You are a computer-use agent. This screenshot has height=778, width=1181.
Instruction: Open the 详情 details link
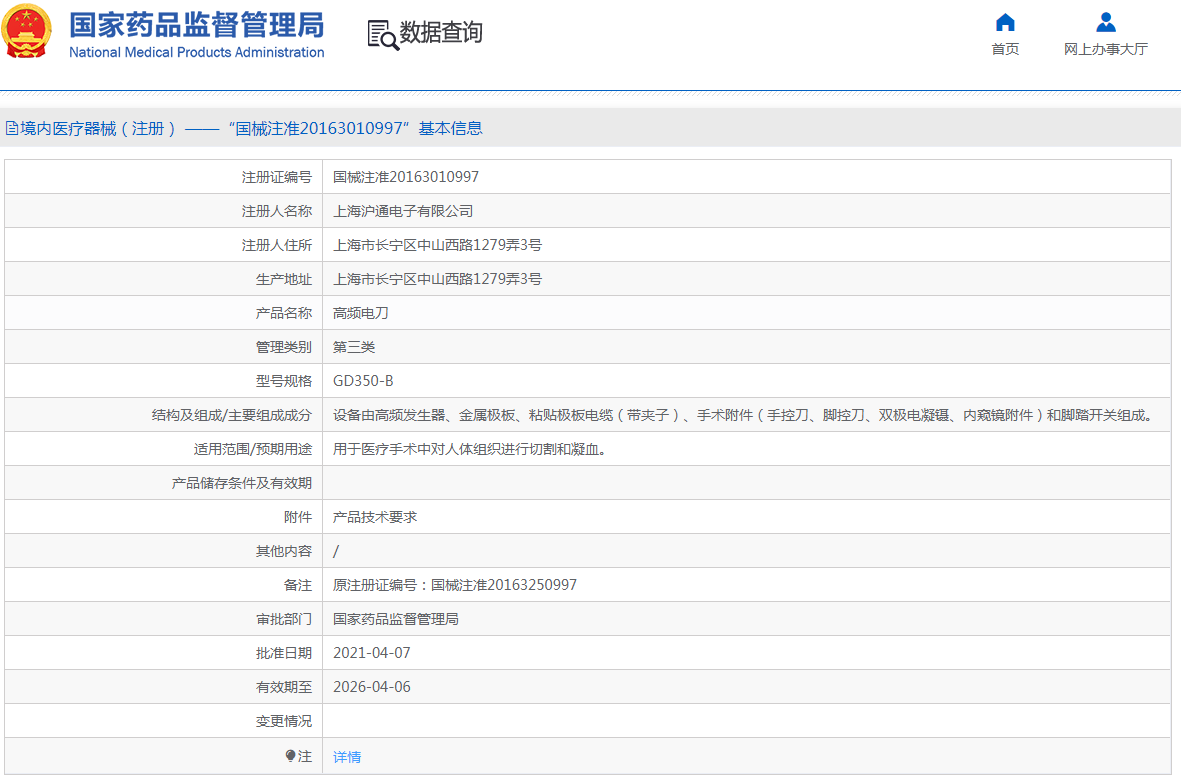click(347, 756)
